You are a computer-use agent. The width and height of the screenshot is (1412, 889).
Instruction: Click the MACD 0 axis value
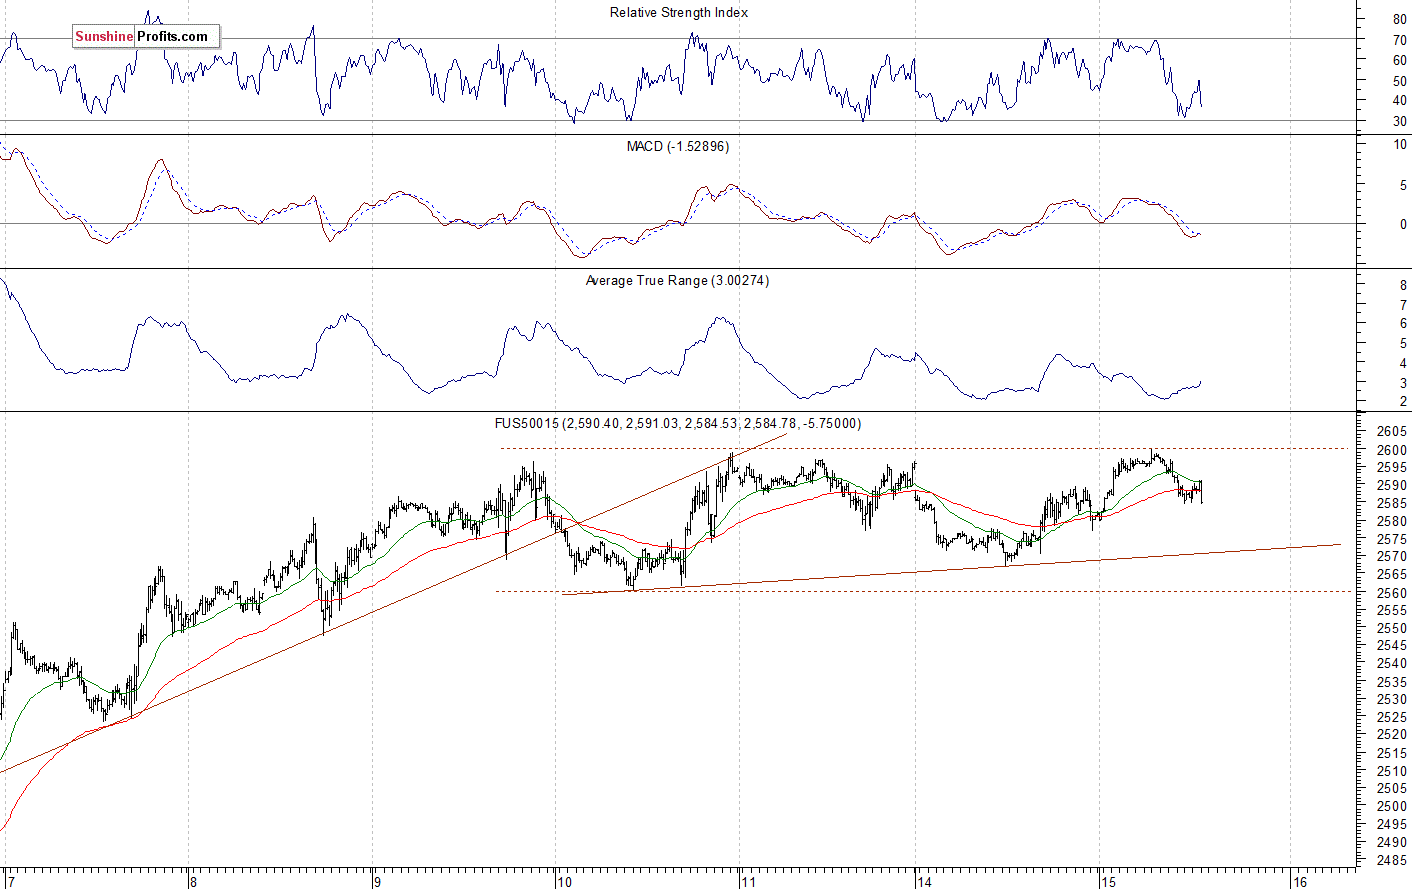pos(1404,225)
